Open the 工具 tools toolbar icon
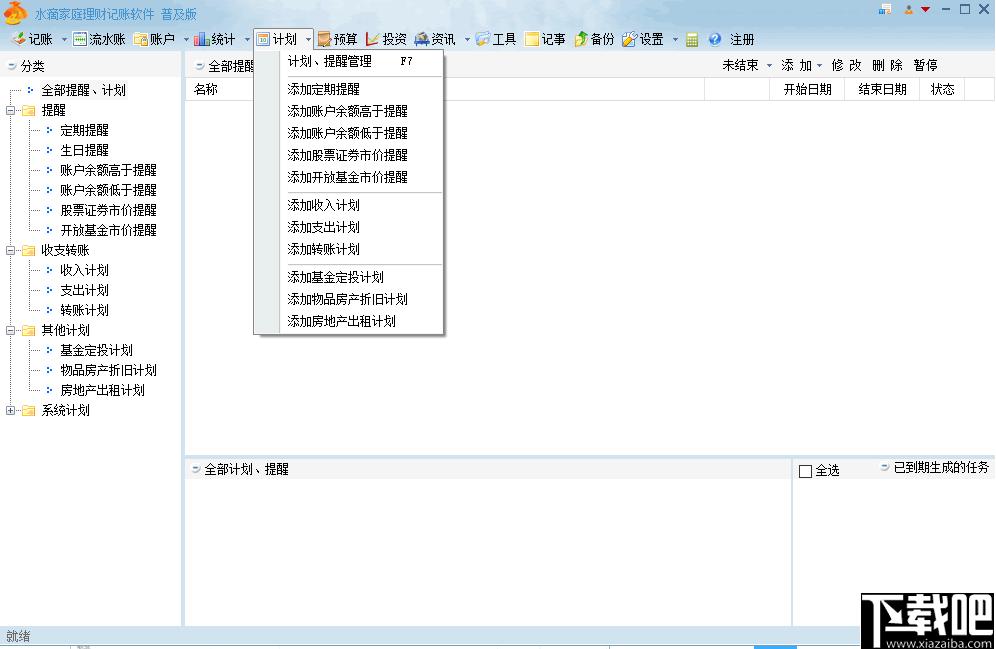The width and height of the screenshot is (996, 649). pos(482,39)
